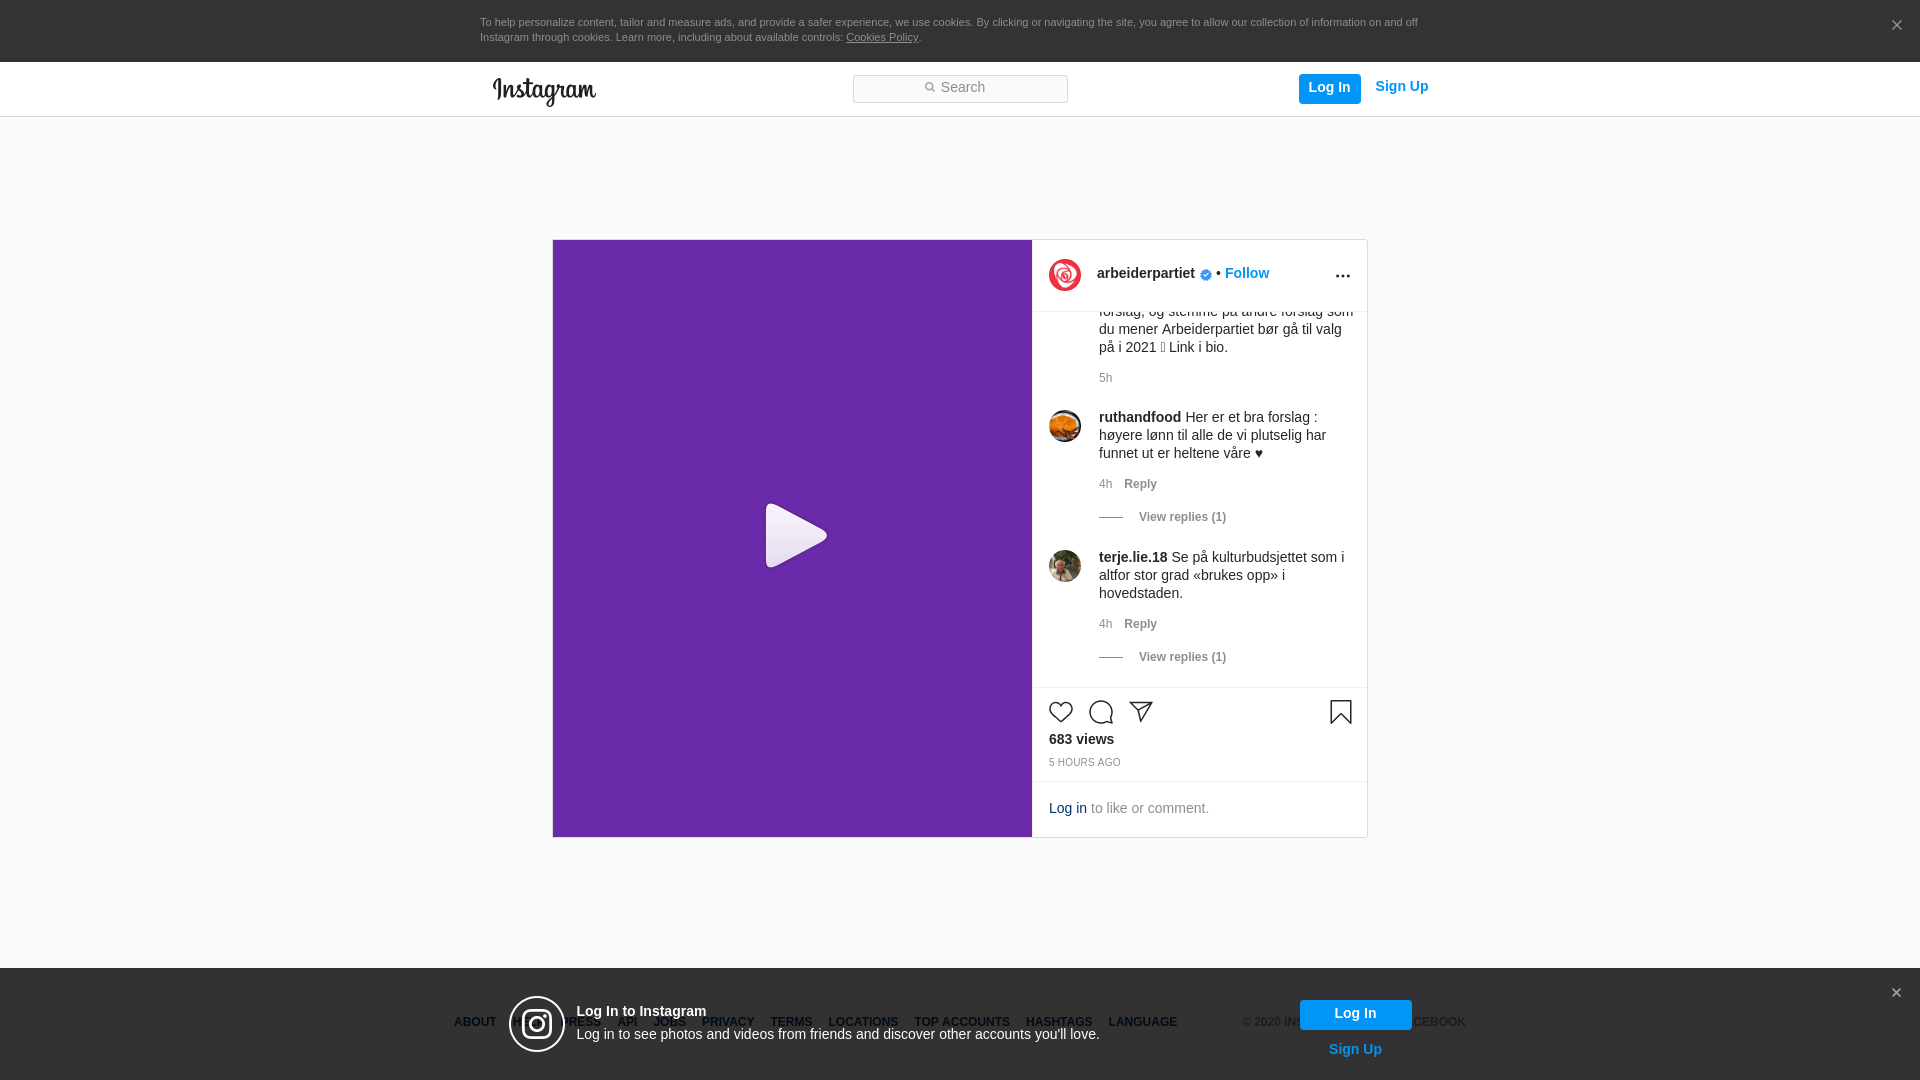Click the share paper plane icon
This screenshot has height=1080, width=1920.
click(1141, 712)
